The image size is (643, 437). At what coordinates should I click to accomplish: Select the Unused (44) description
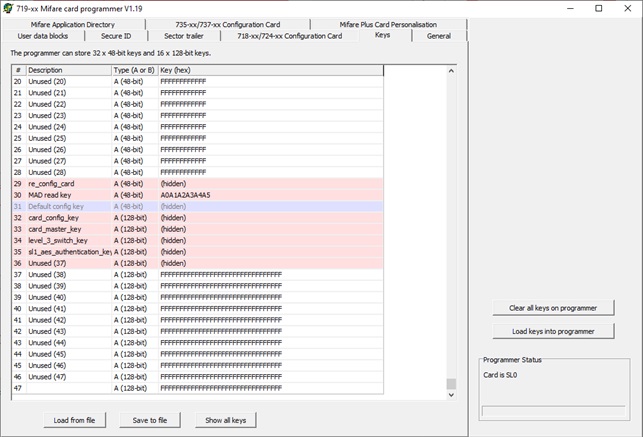pos(47,343)
